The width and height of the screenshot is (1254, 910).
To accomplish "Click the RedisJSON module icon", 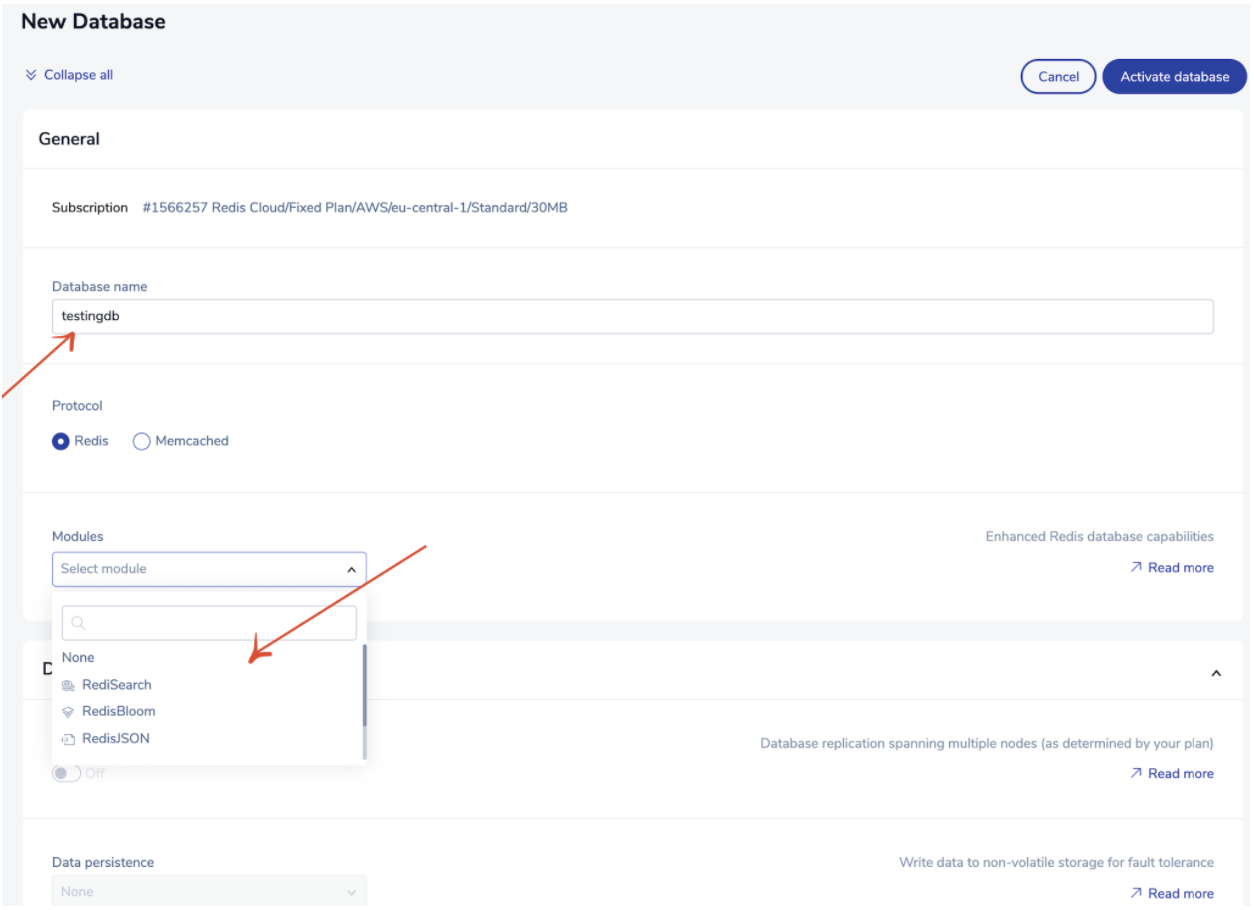I will [x=68, y=739].
